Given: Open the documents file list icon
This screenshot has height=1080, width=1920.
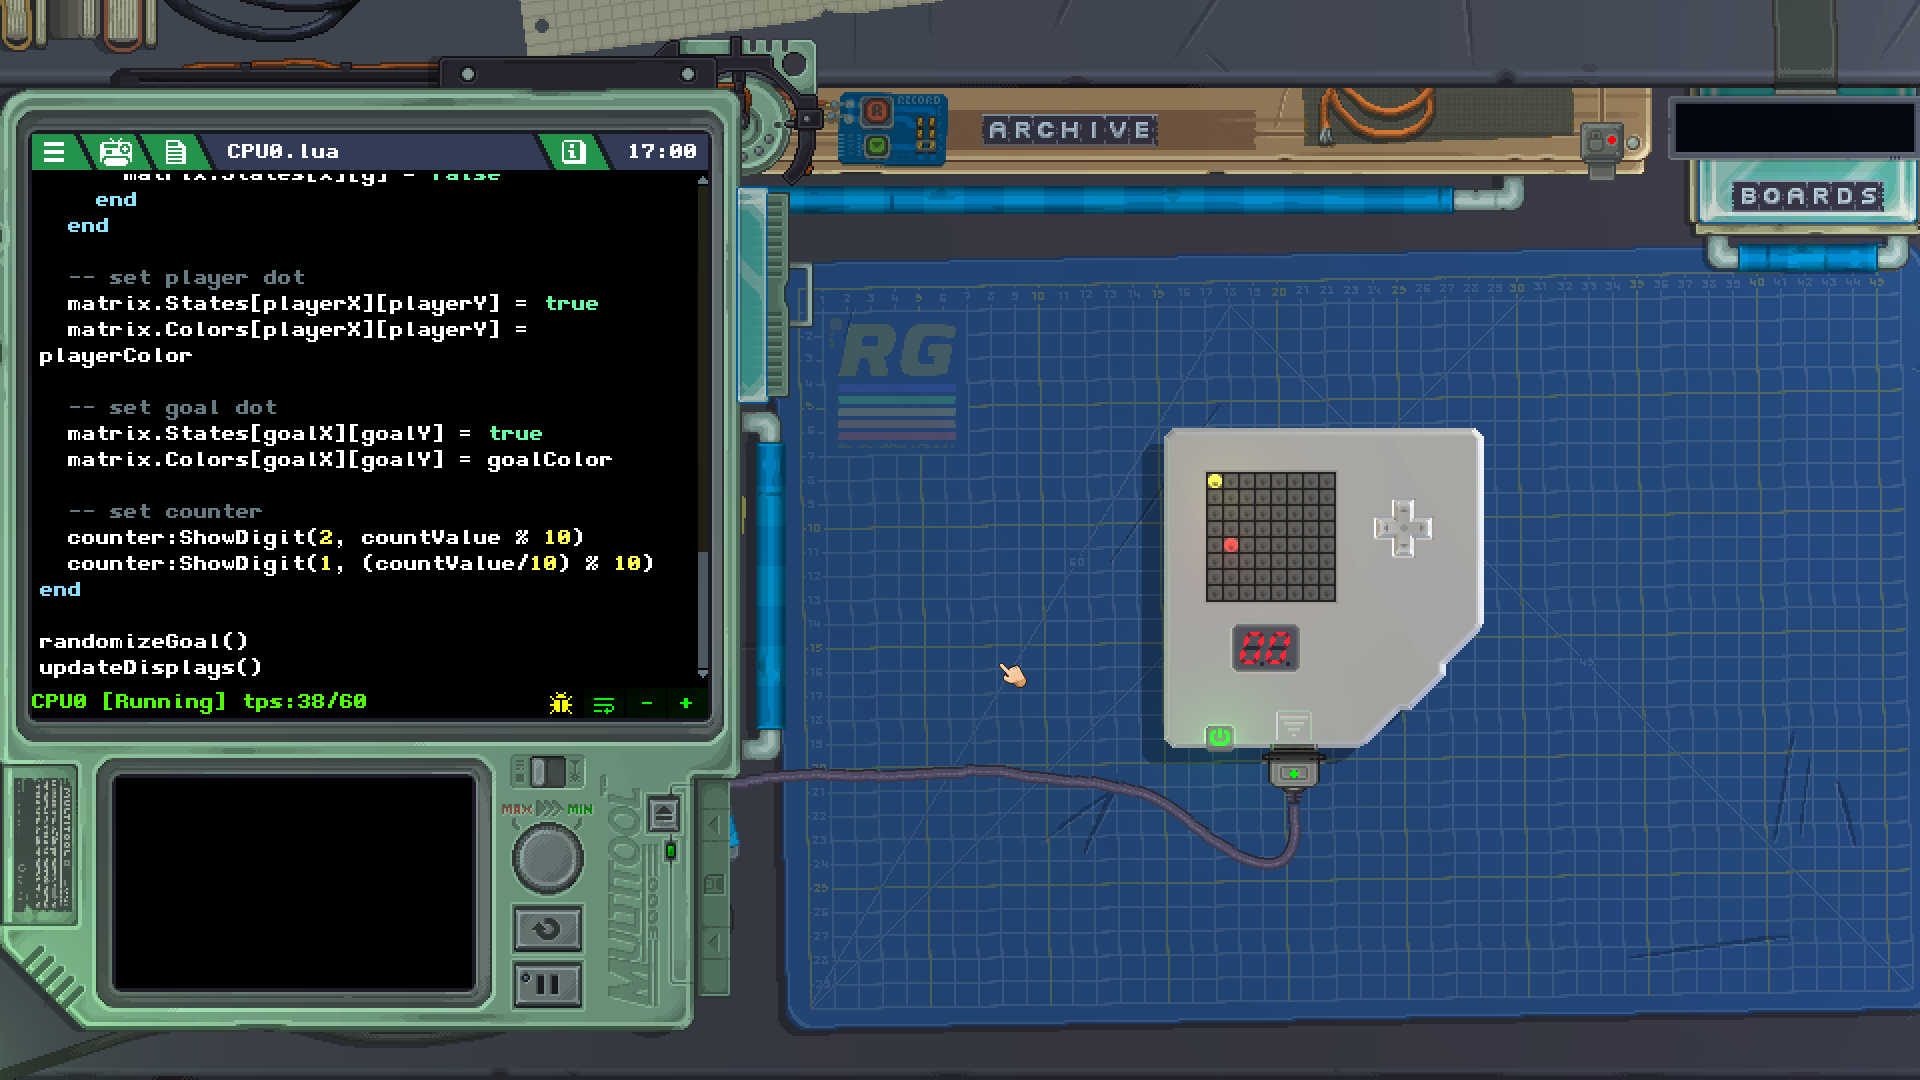Looking at the screenshot, I should 175,152.
